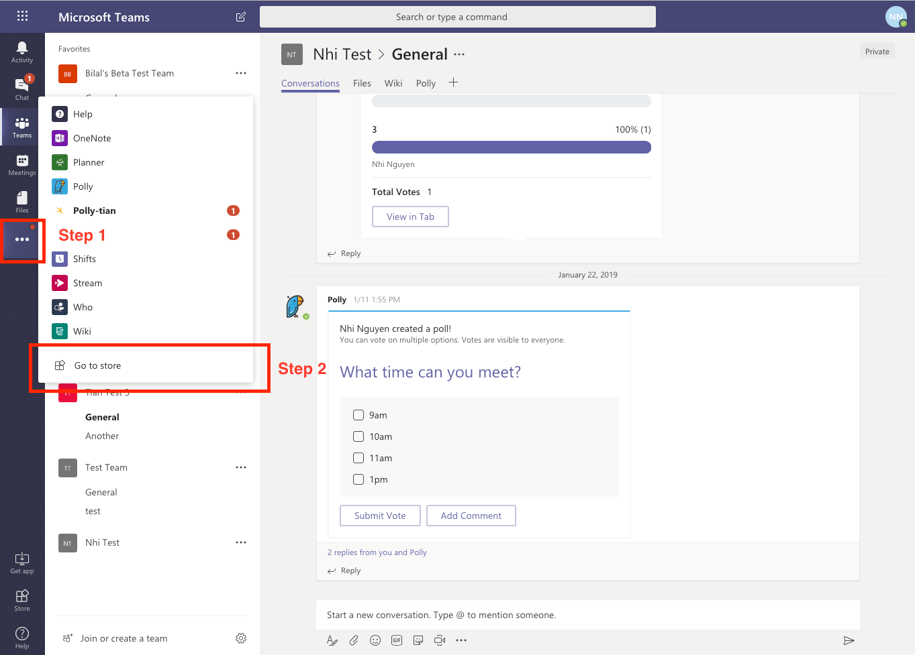Check the 11am poll option
This screenshot has width=915, height=655.
coord(358,458)
